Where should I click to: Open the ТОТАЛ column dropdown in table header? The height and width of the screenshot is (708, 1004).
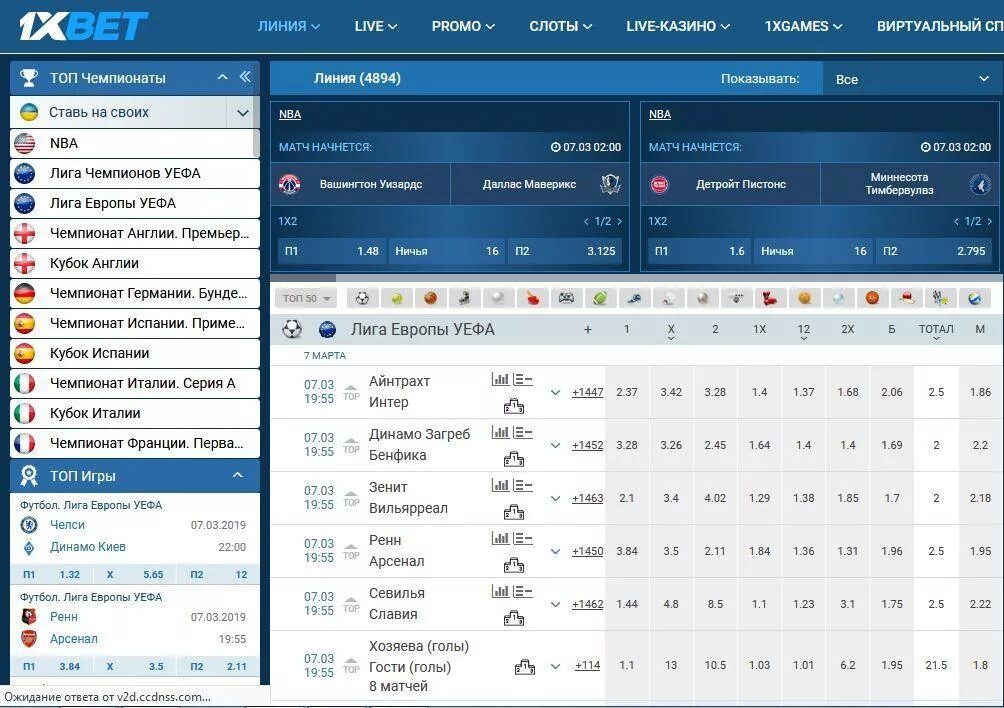[936, 330]
